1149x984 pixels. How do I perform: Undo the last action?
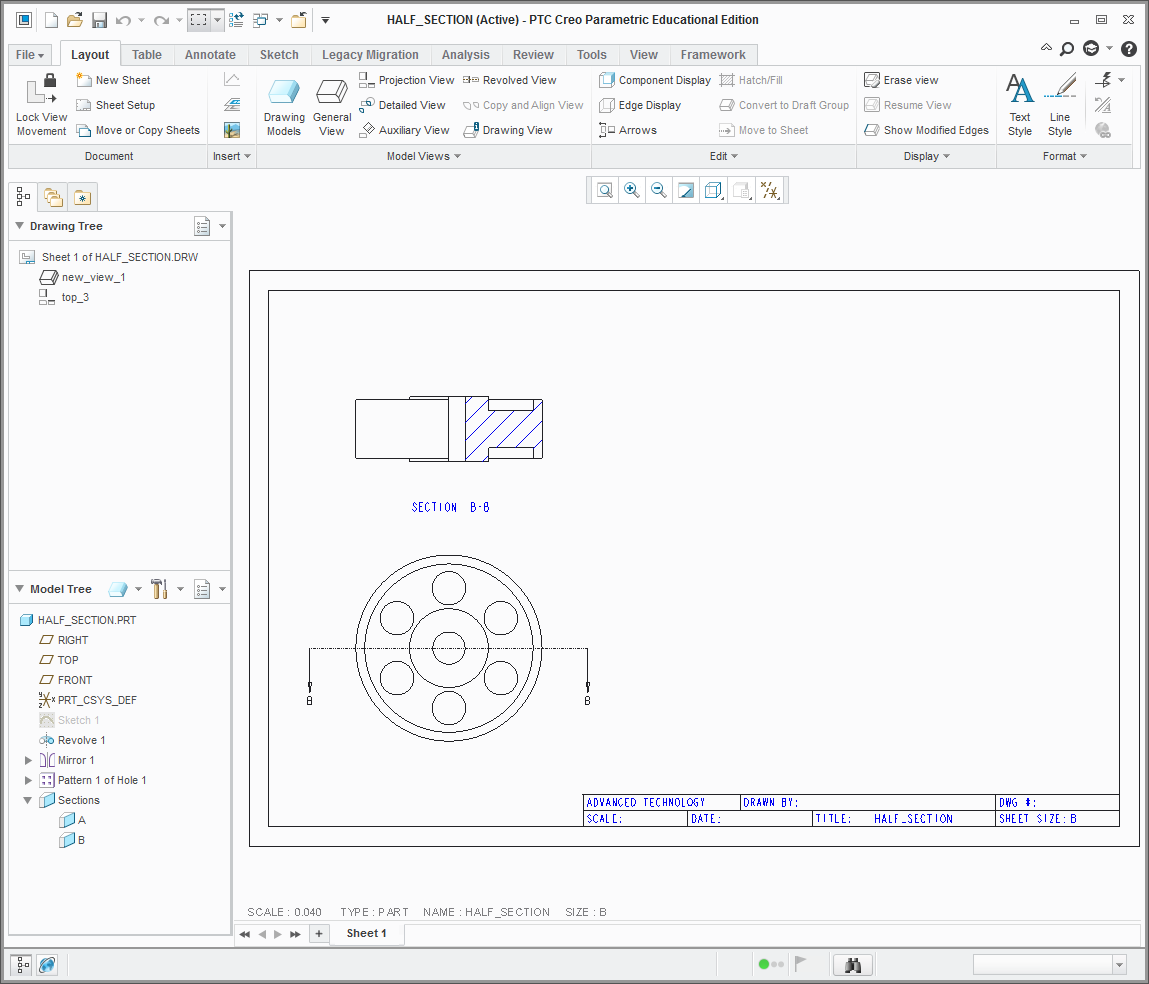pos(123,21)
